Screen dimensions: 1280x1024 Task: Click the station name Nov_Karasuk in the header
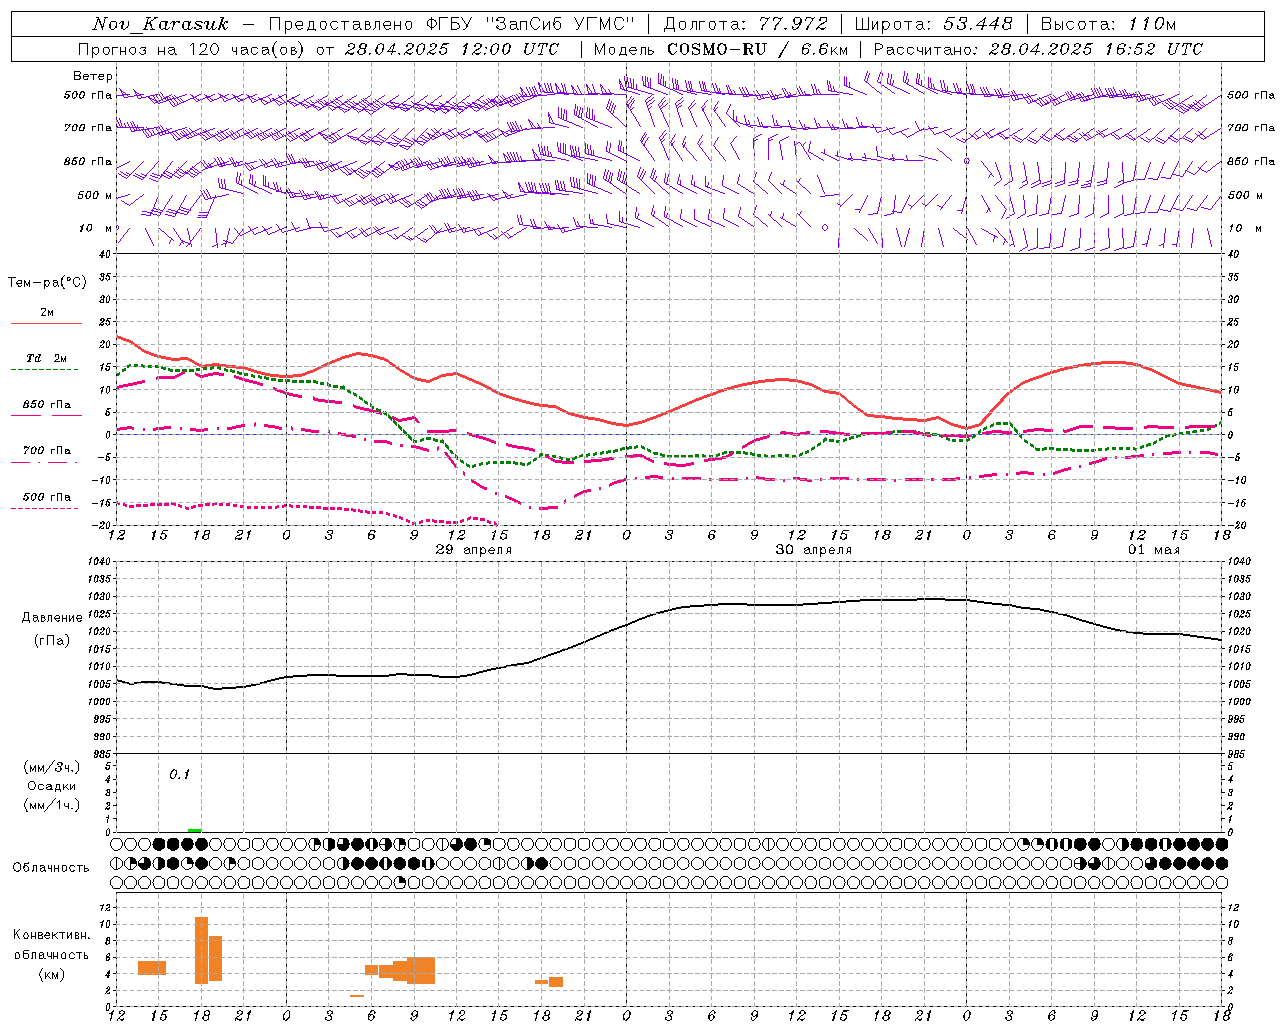pyautogui.click(x=160, y=24)
